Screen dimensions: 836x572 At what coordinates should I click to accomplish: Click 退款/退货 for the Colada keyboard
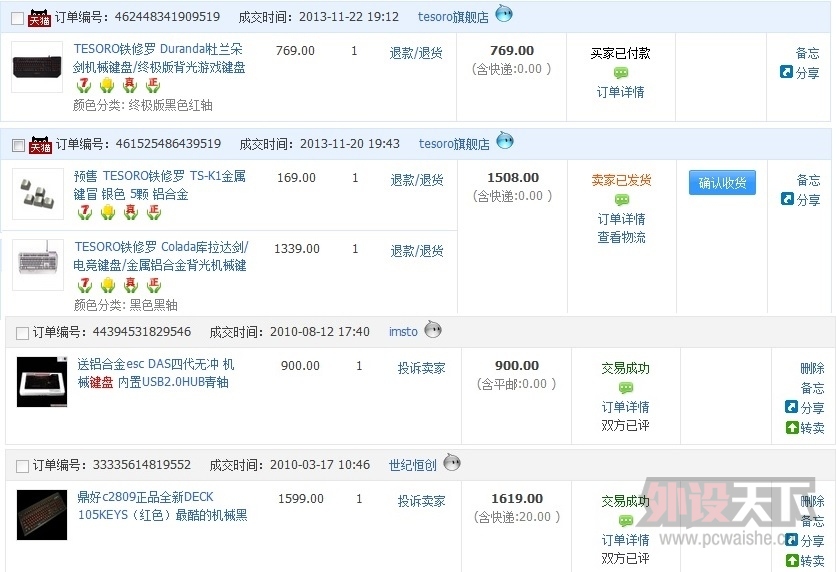click(417, 251)
